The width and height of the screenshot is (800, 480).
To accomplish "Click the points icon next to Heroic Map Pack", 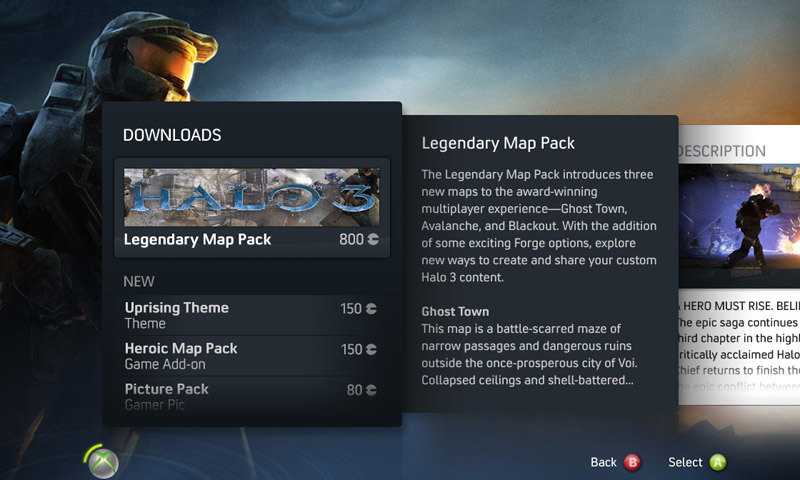I will point(371,349).
